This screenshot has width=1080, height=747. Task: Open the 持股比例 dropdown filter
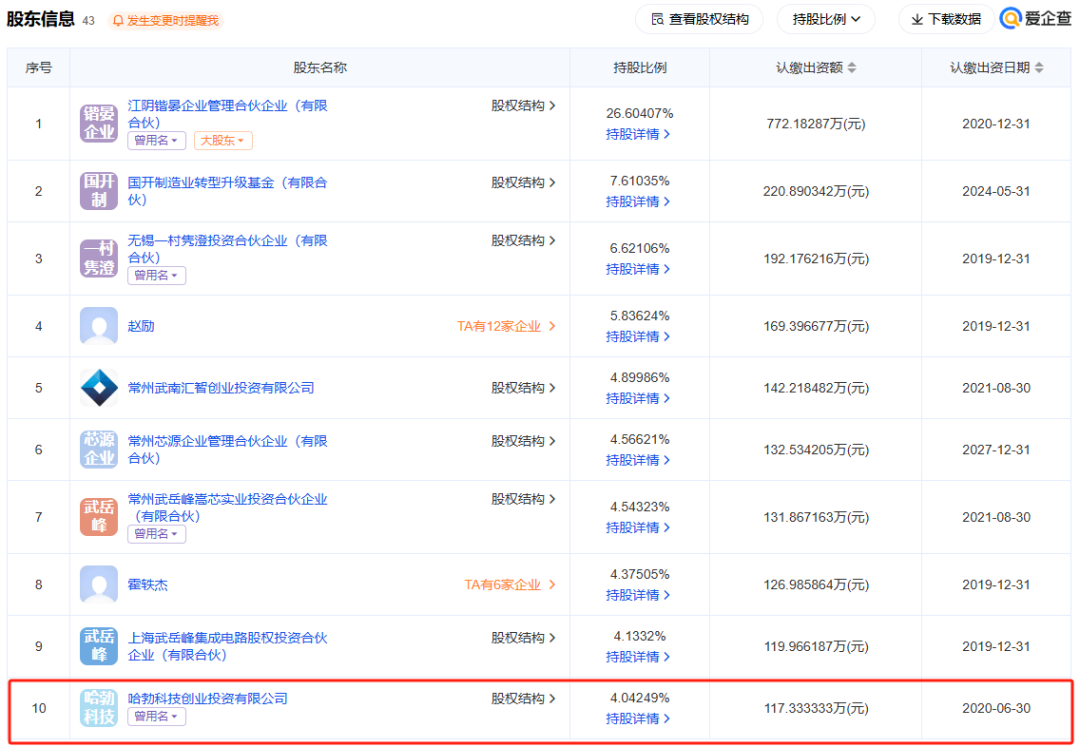coord(826,19)
